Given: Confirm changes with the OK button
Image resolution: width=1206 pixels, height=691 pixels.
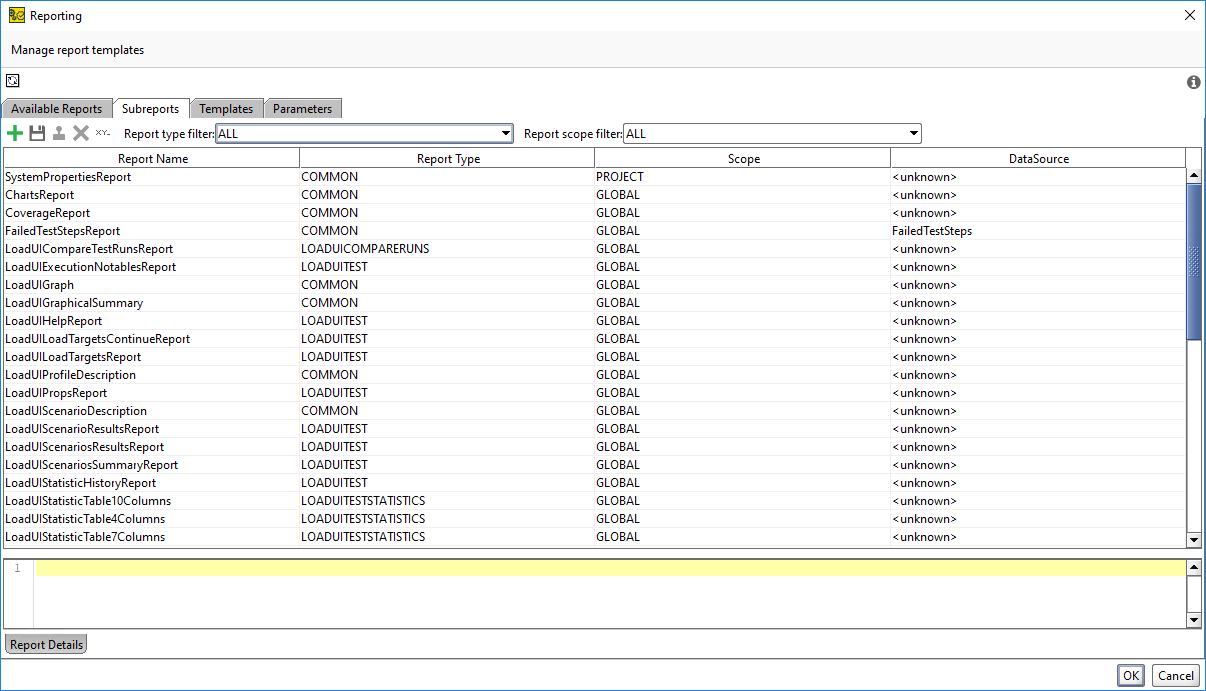Looking at the screenshot, I should [x=1130, y=675].
